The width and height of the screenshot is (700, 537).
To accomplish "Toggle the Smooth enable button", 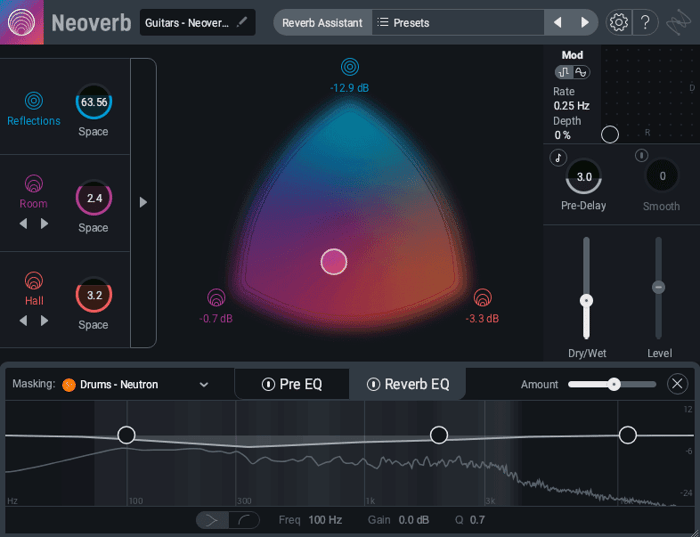I will 642,155.
